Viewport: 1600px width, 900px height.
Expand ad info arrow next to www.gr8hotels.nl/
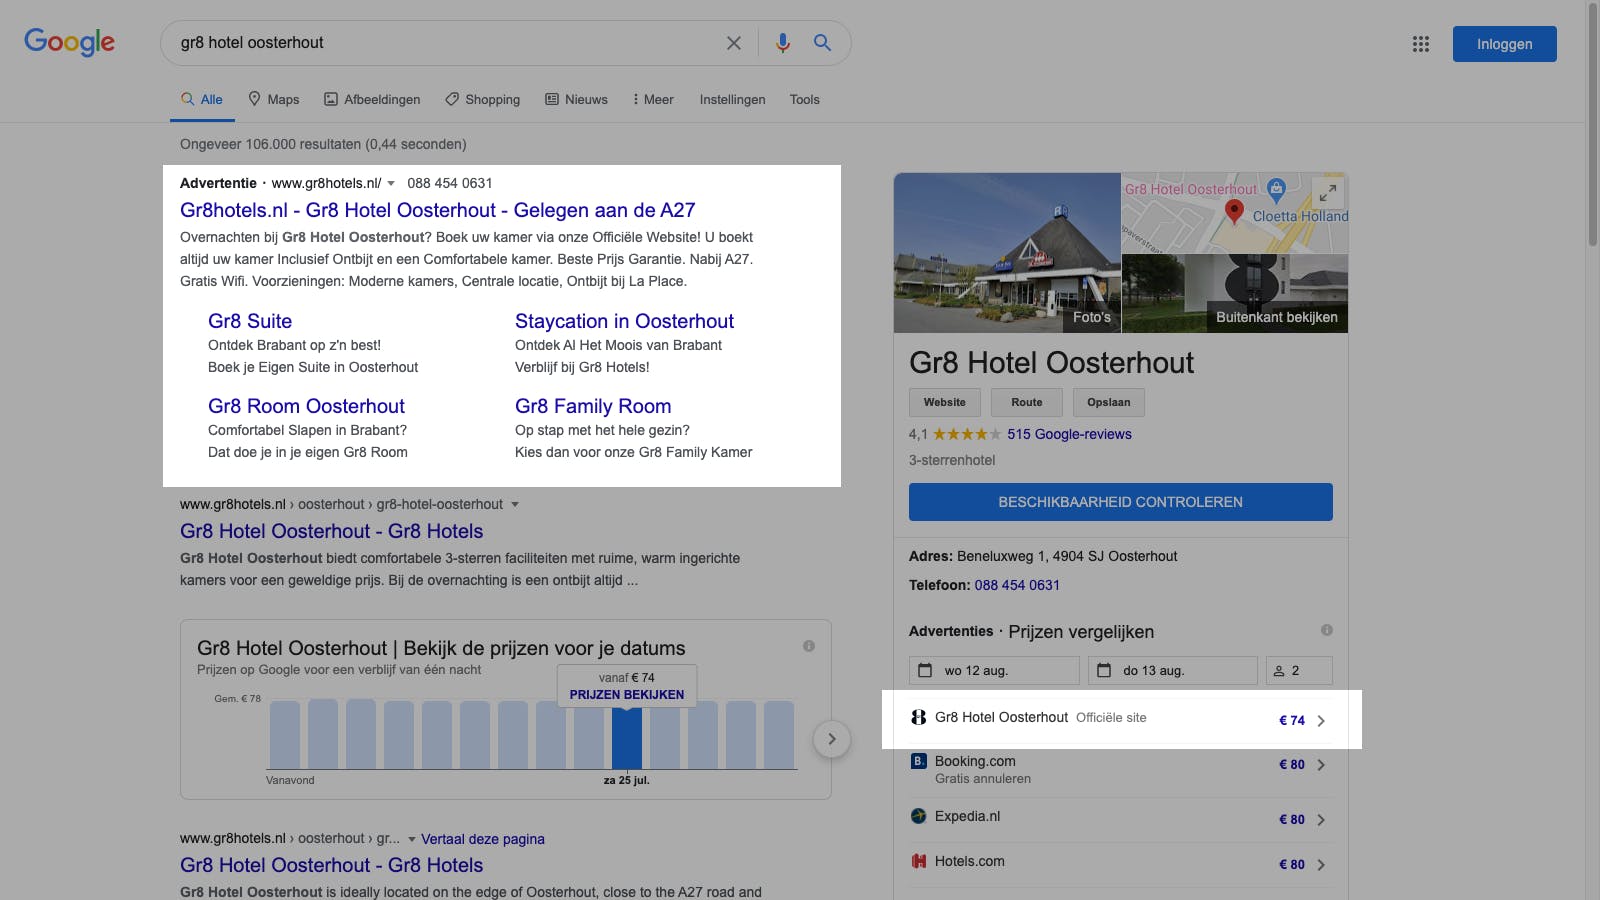391,184
